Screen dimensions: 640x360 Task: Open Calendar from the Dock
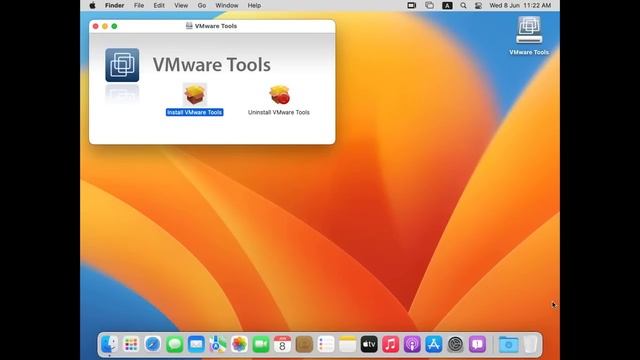point(282,344)
